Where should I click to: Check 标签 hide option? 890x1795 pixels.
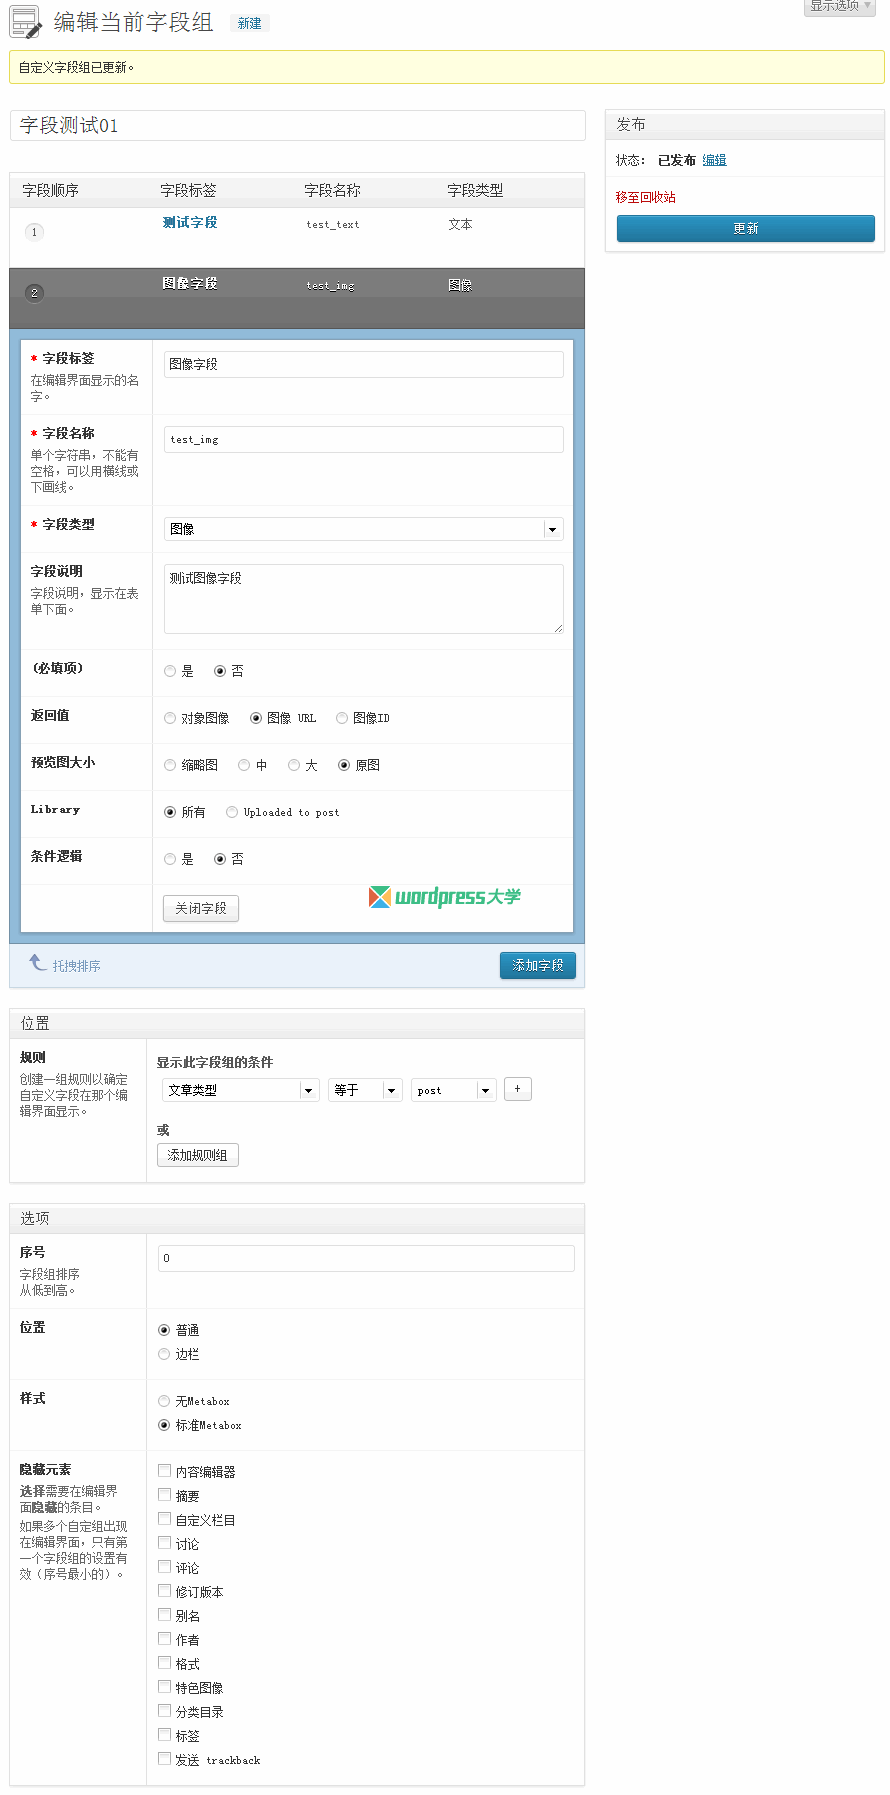(x=164, y=1735)
